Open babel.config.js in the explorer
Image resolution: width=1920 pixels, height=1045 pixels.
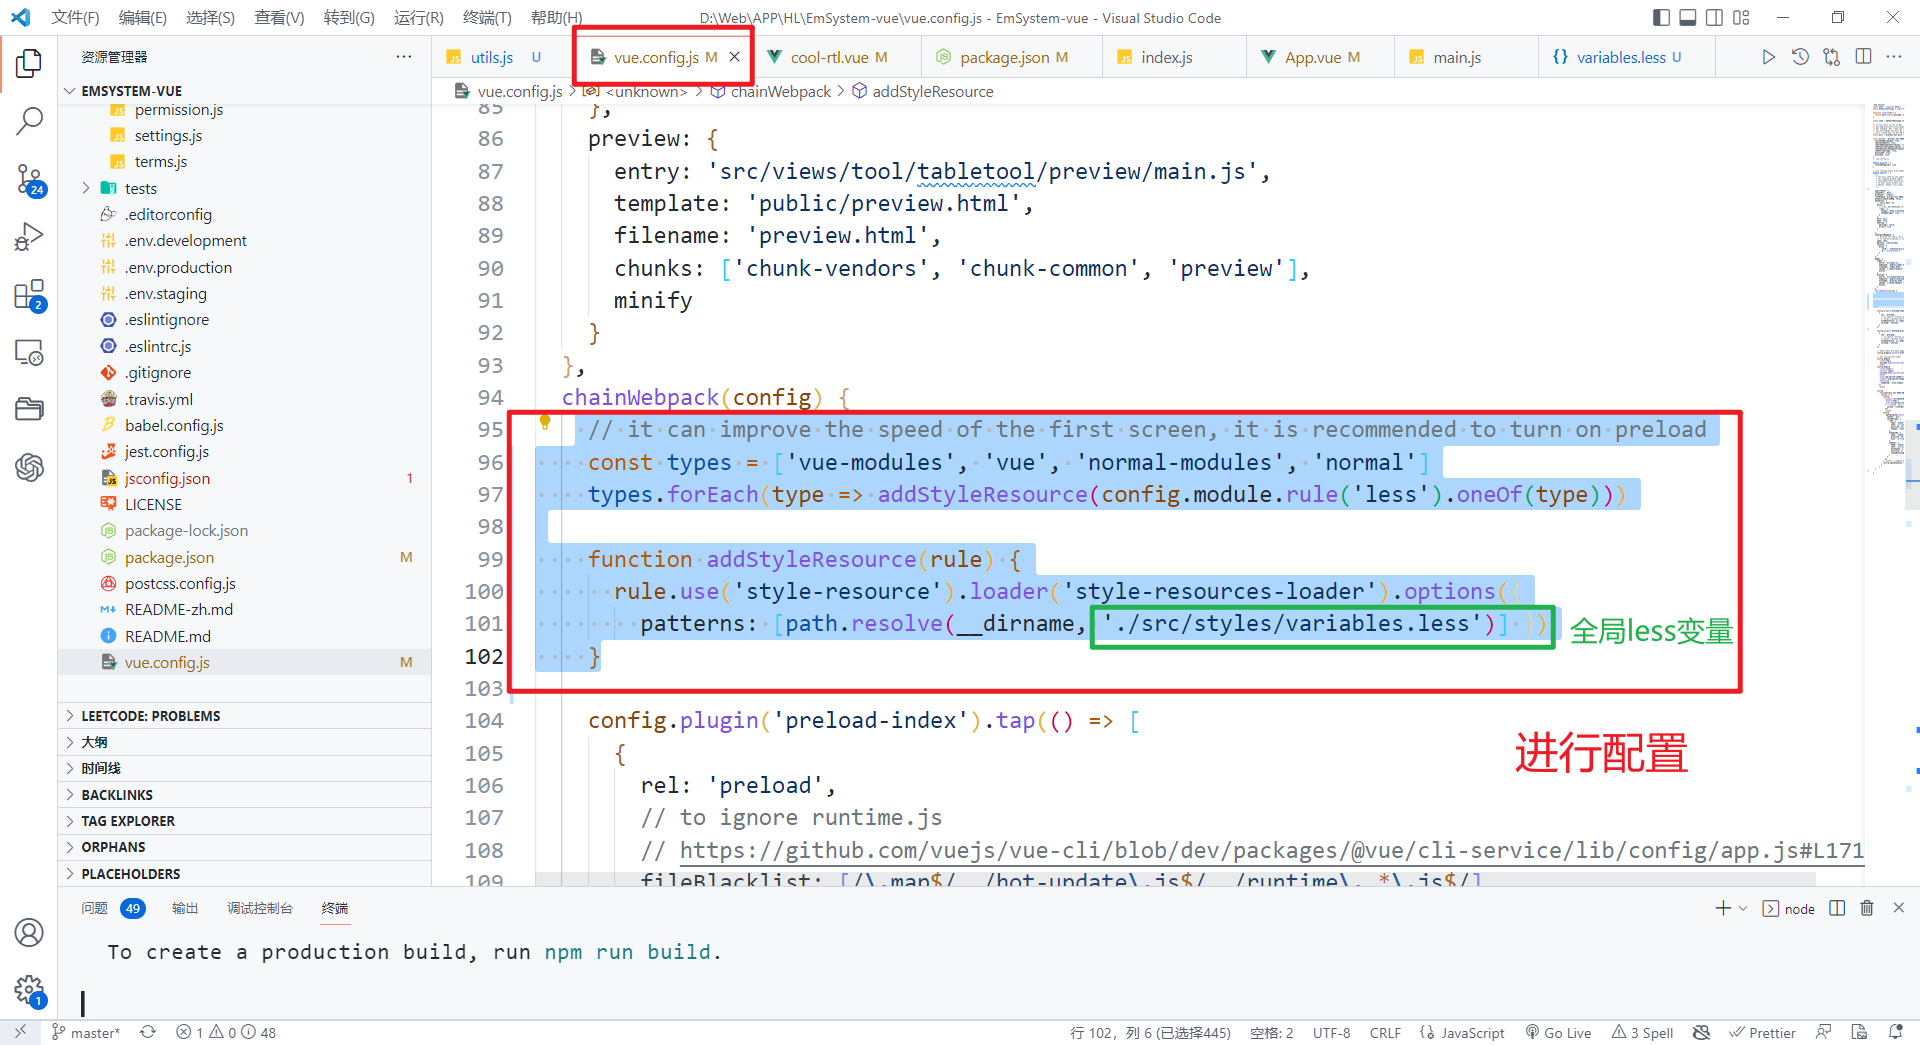[x=174, y=425]
